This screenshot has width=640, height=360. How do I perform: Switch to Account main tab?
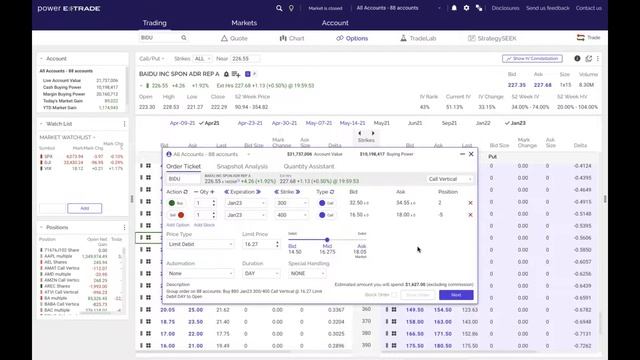tap(335, 23)
